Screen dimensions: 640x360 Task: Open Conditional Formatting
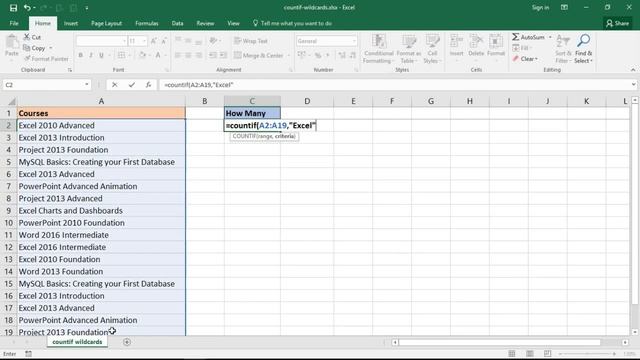tap(378, 49)
